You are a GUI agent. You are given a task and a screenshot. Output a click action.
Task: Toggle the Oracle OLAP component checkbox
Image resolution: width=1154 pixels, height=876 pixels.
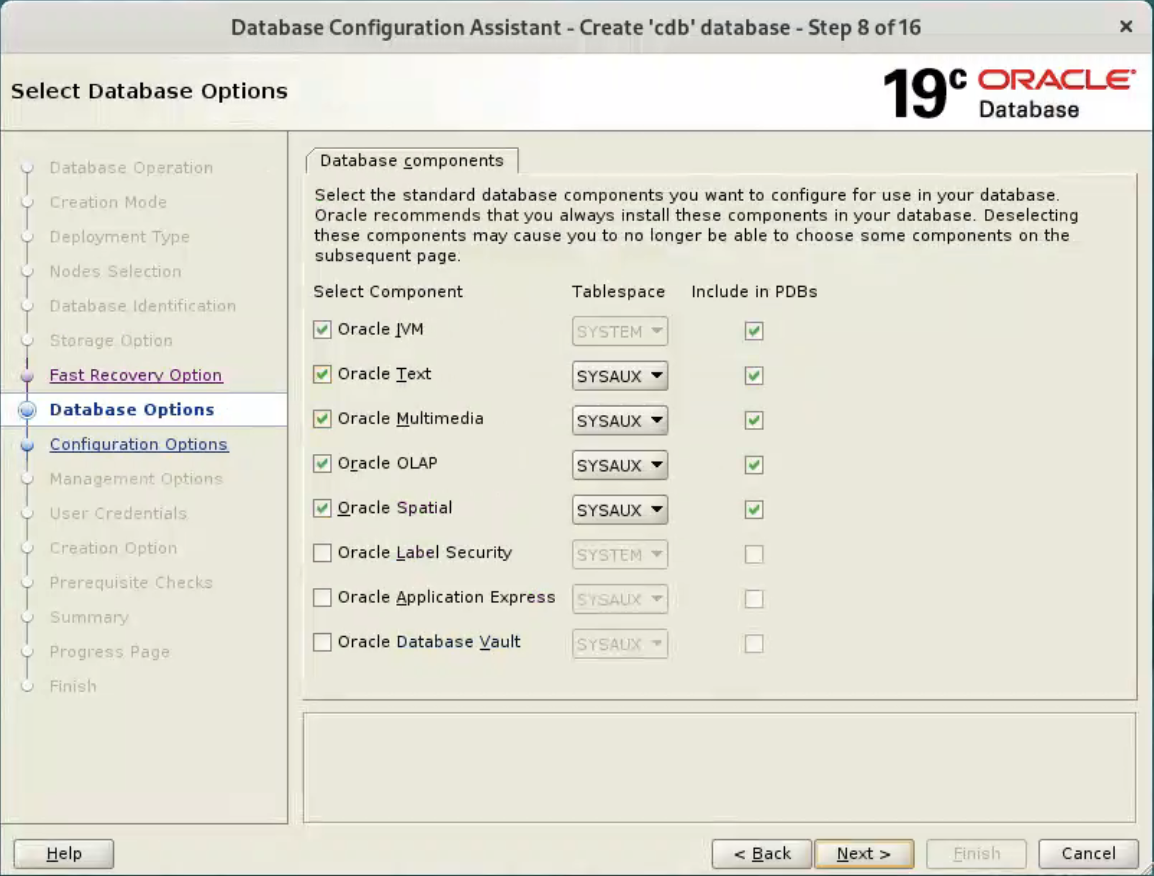coord(322,464)
